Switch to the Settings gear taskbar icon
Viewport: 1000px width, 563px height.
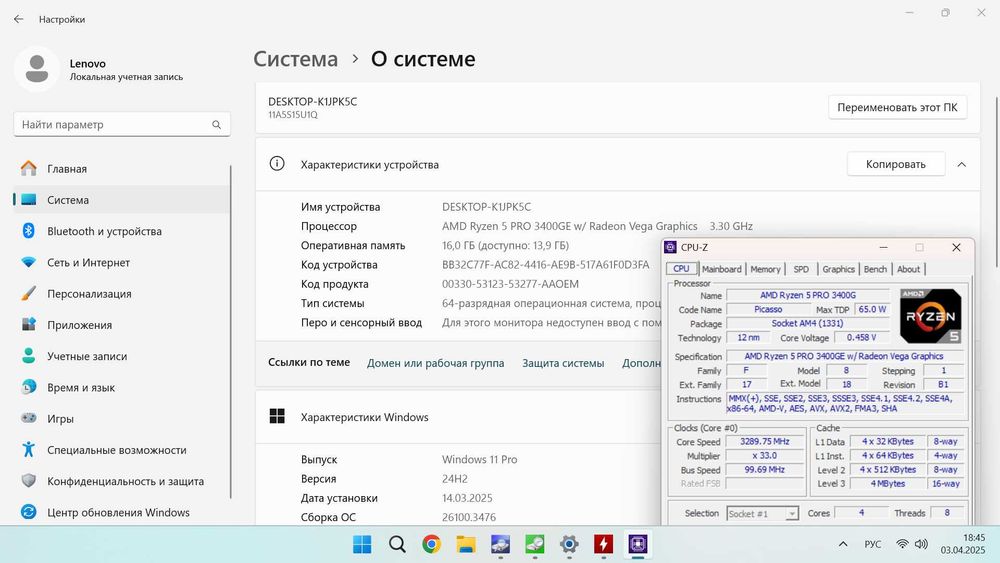[x=569, y=545]
